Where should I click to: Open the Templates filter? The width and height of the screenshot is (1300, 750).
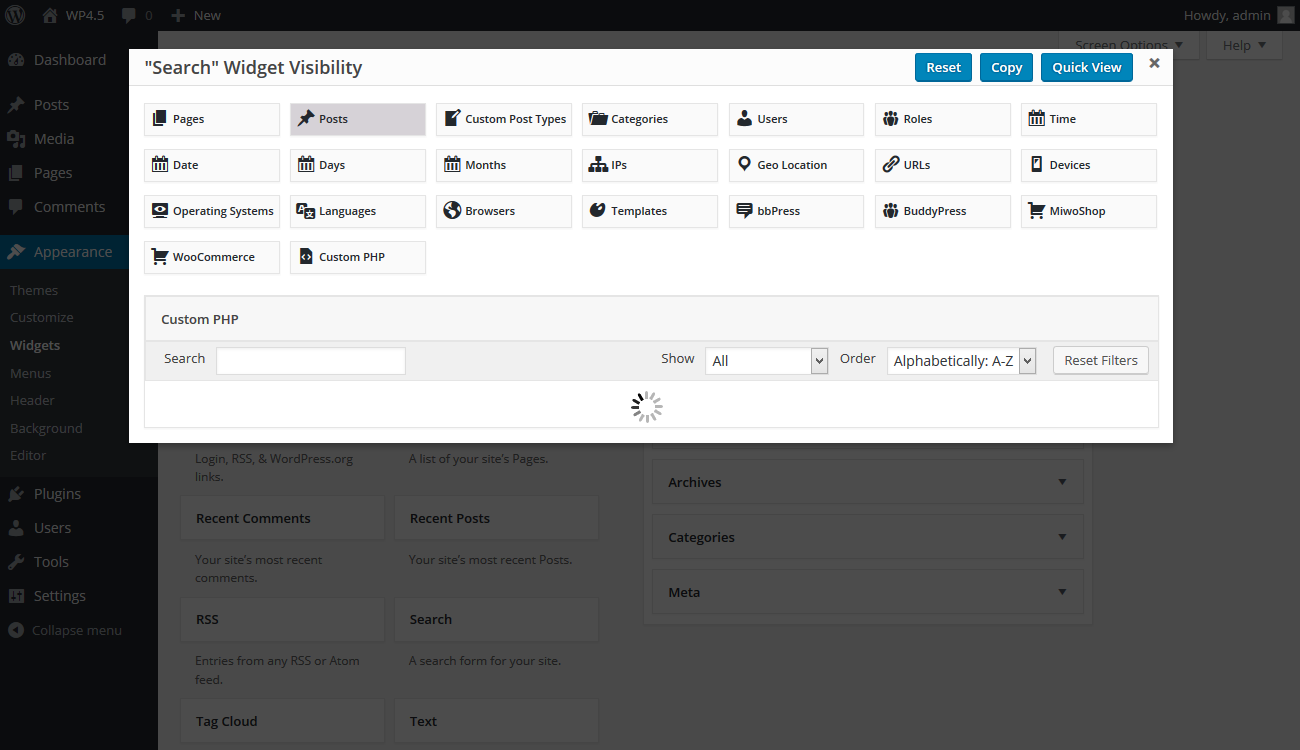click(650, 211)
